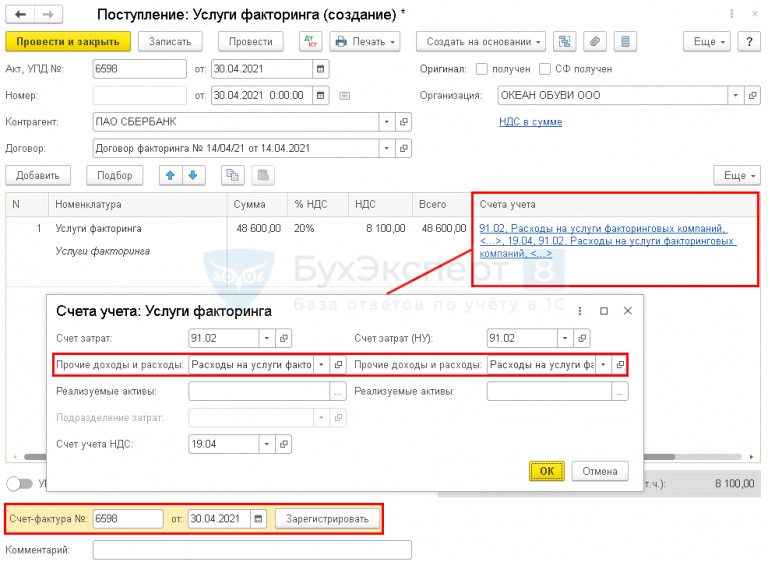
Task: Check the СФ получен checkbox
Action: tap(545, 69)
